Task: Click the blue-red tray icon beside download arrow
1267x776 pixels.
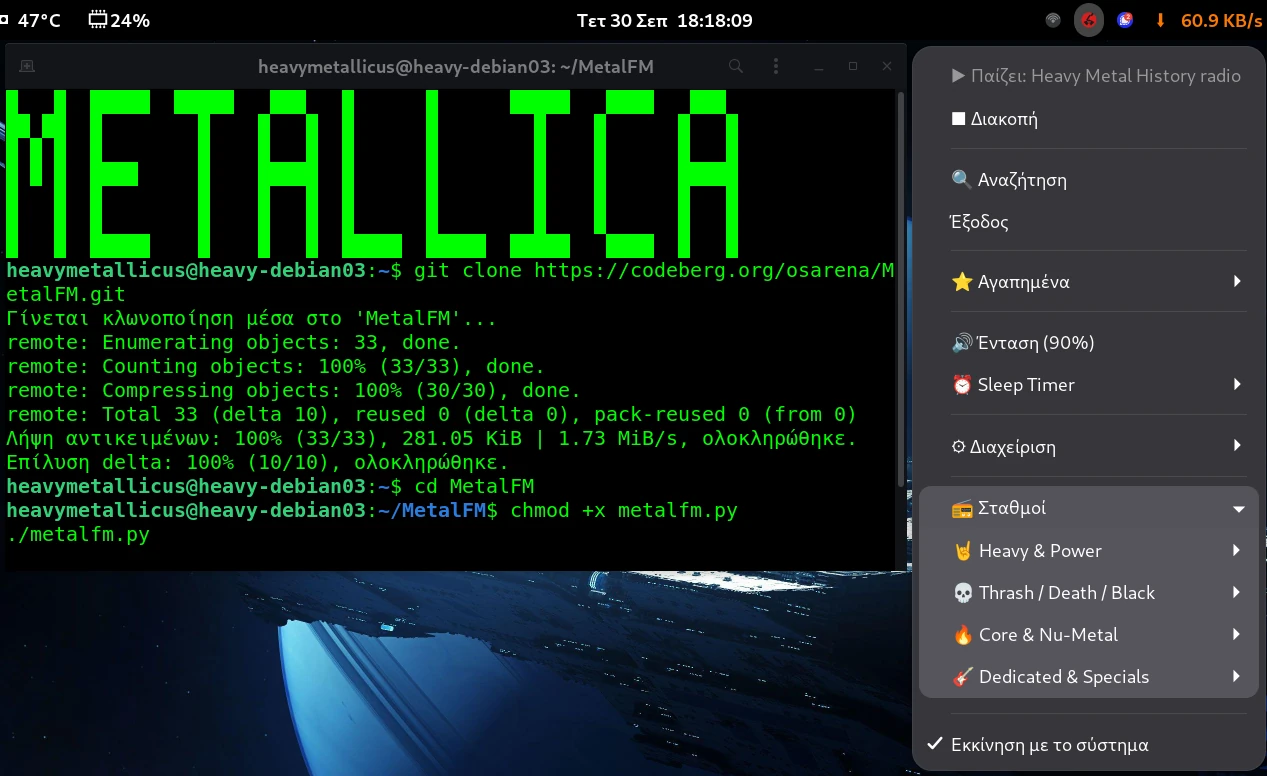Action: point(1125,20)
